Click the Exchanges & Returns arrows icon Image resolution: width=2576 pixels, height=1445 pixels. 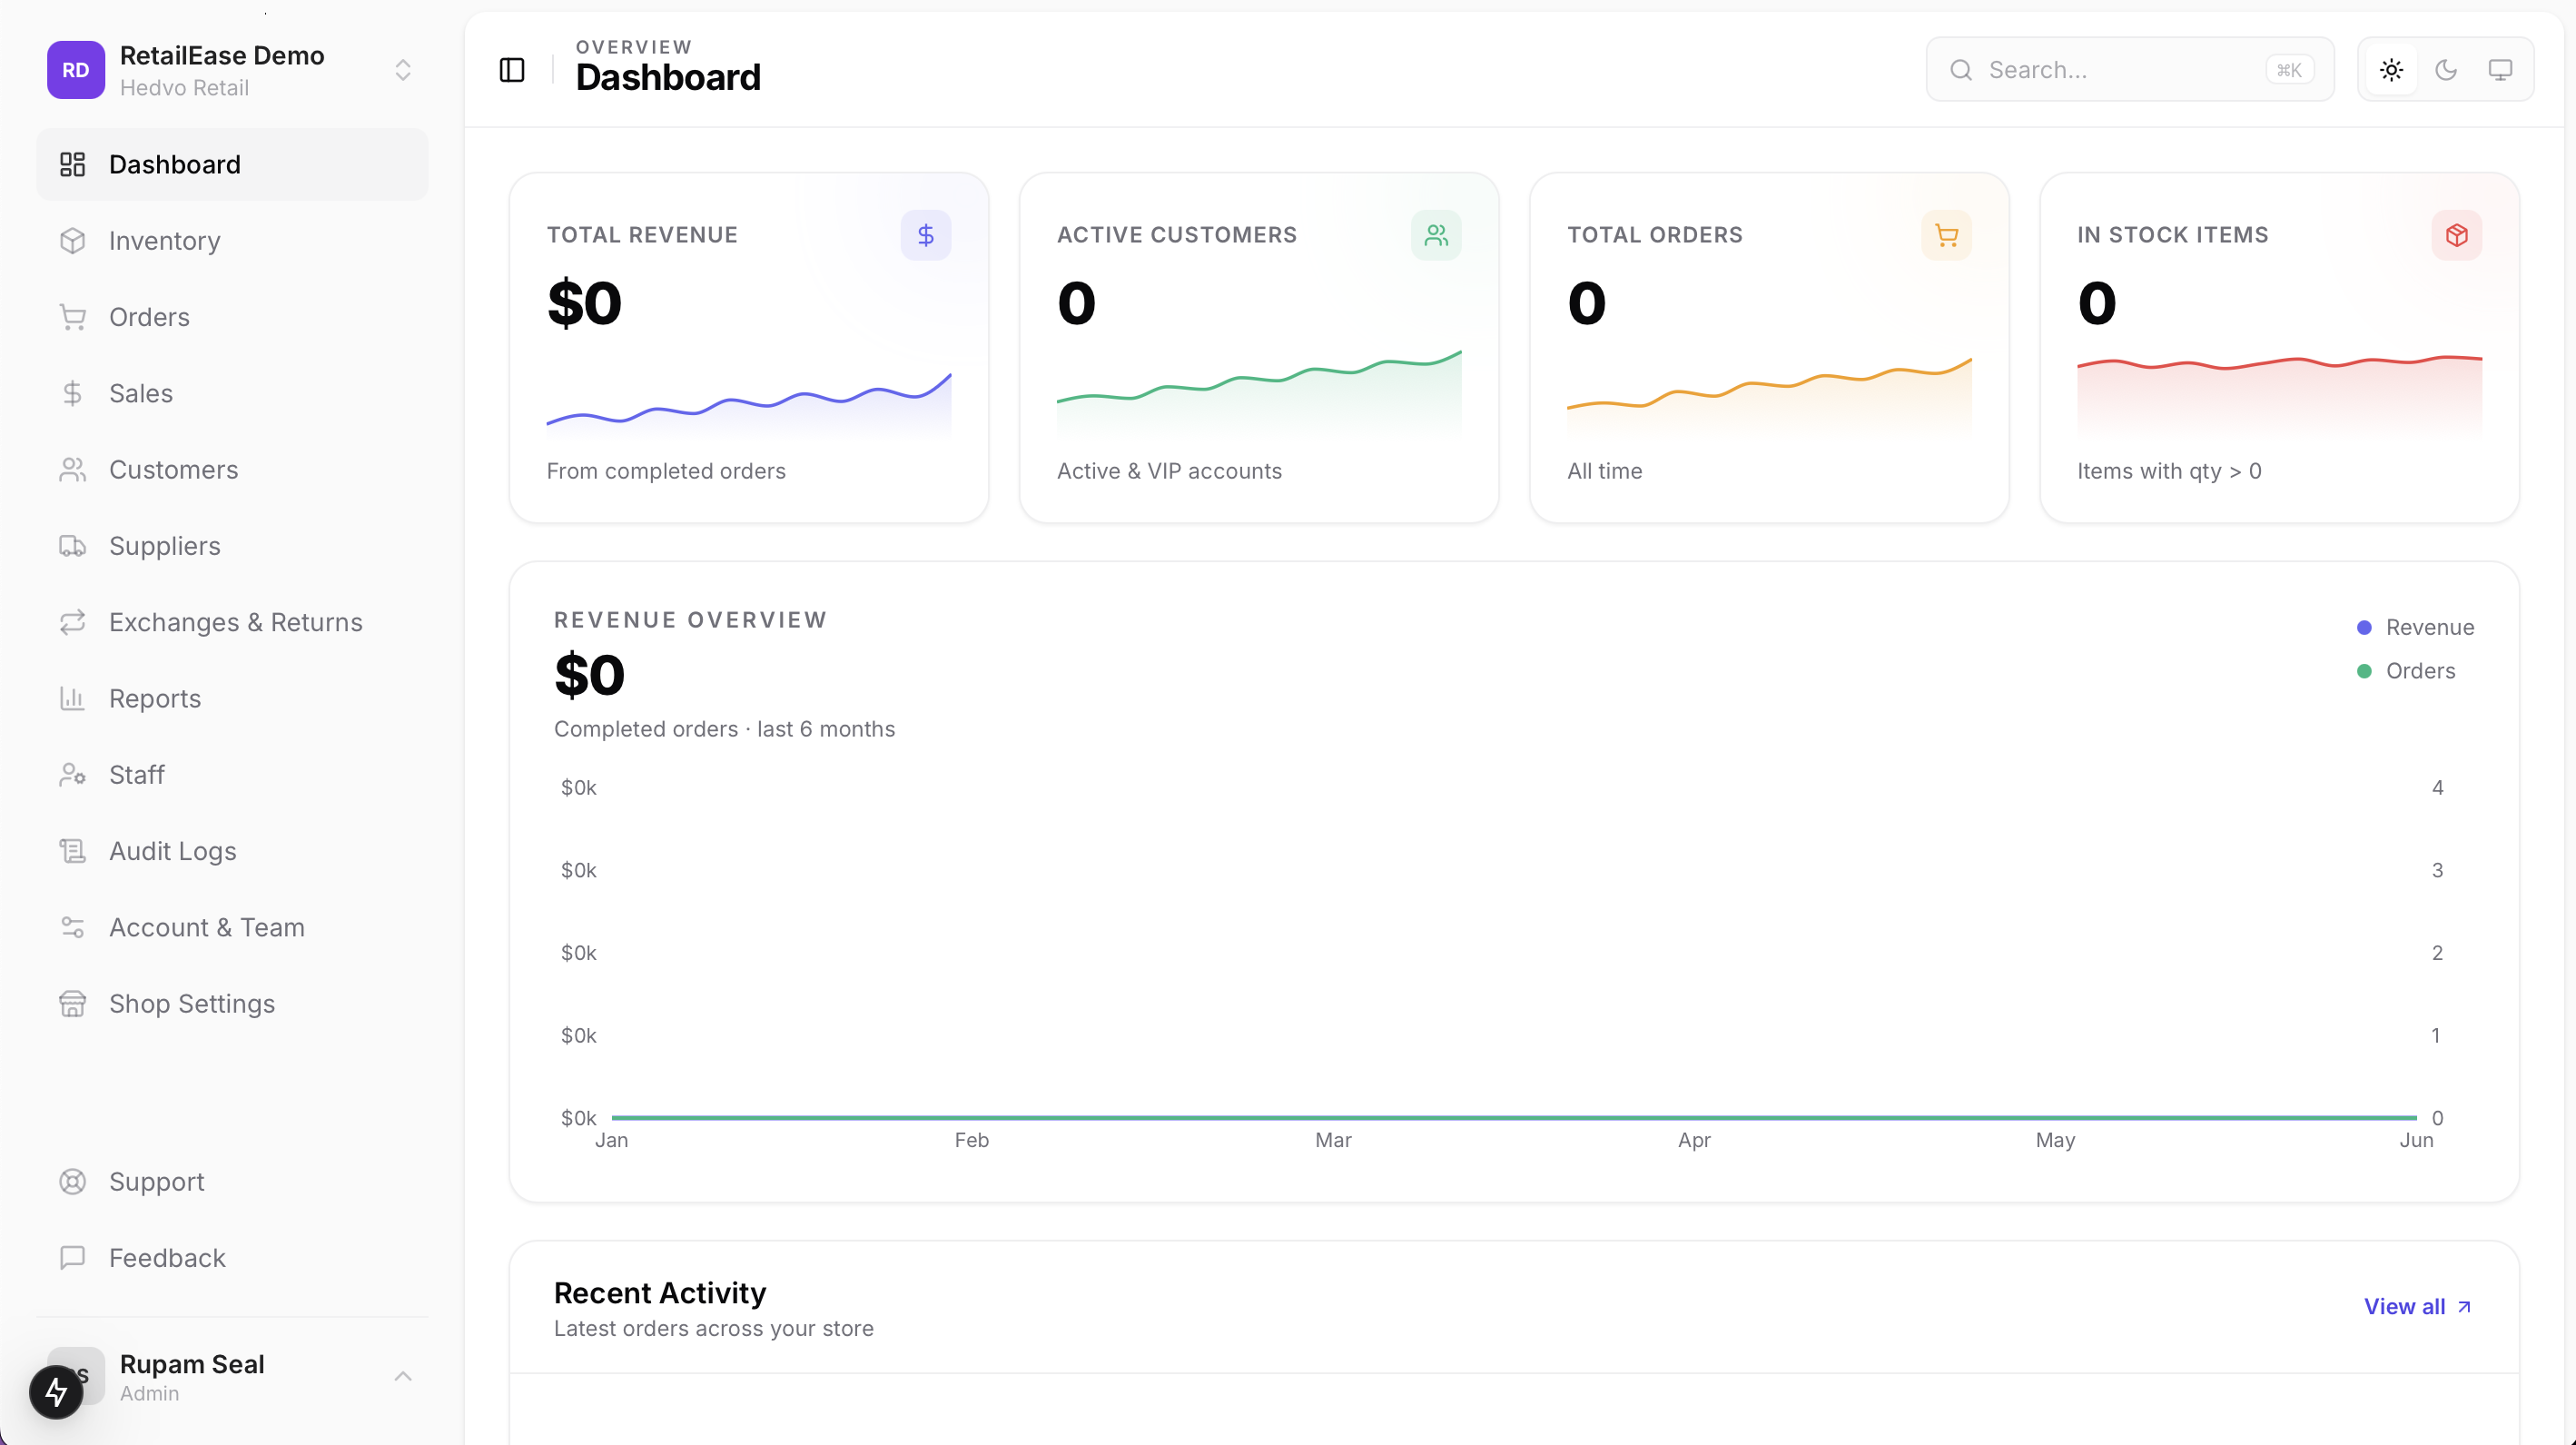pos(72,622)
